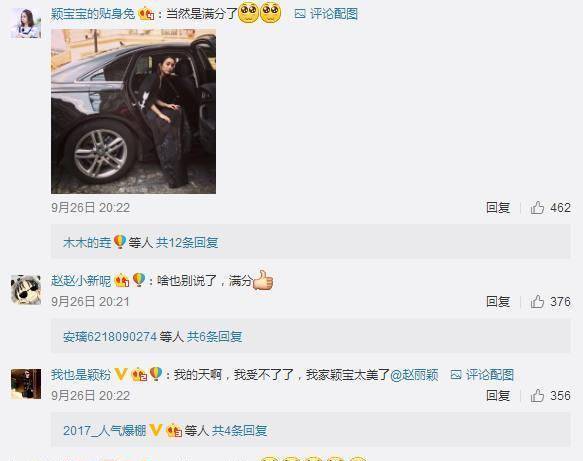
Task: Reply to 颖宝宝的贴身兔's comment
Action: tap(498, 207)
